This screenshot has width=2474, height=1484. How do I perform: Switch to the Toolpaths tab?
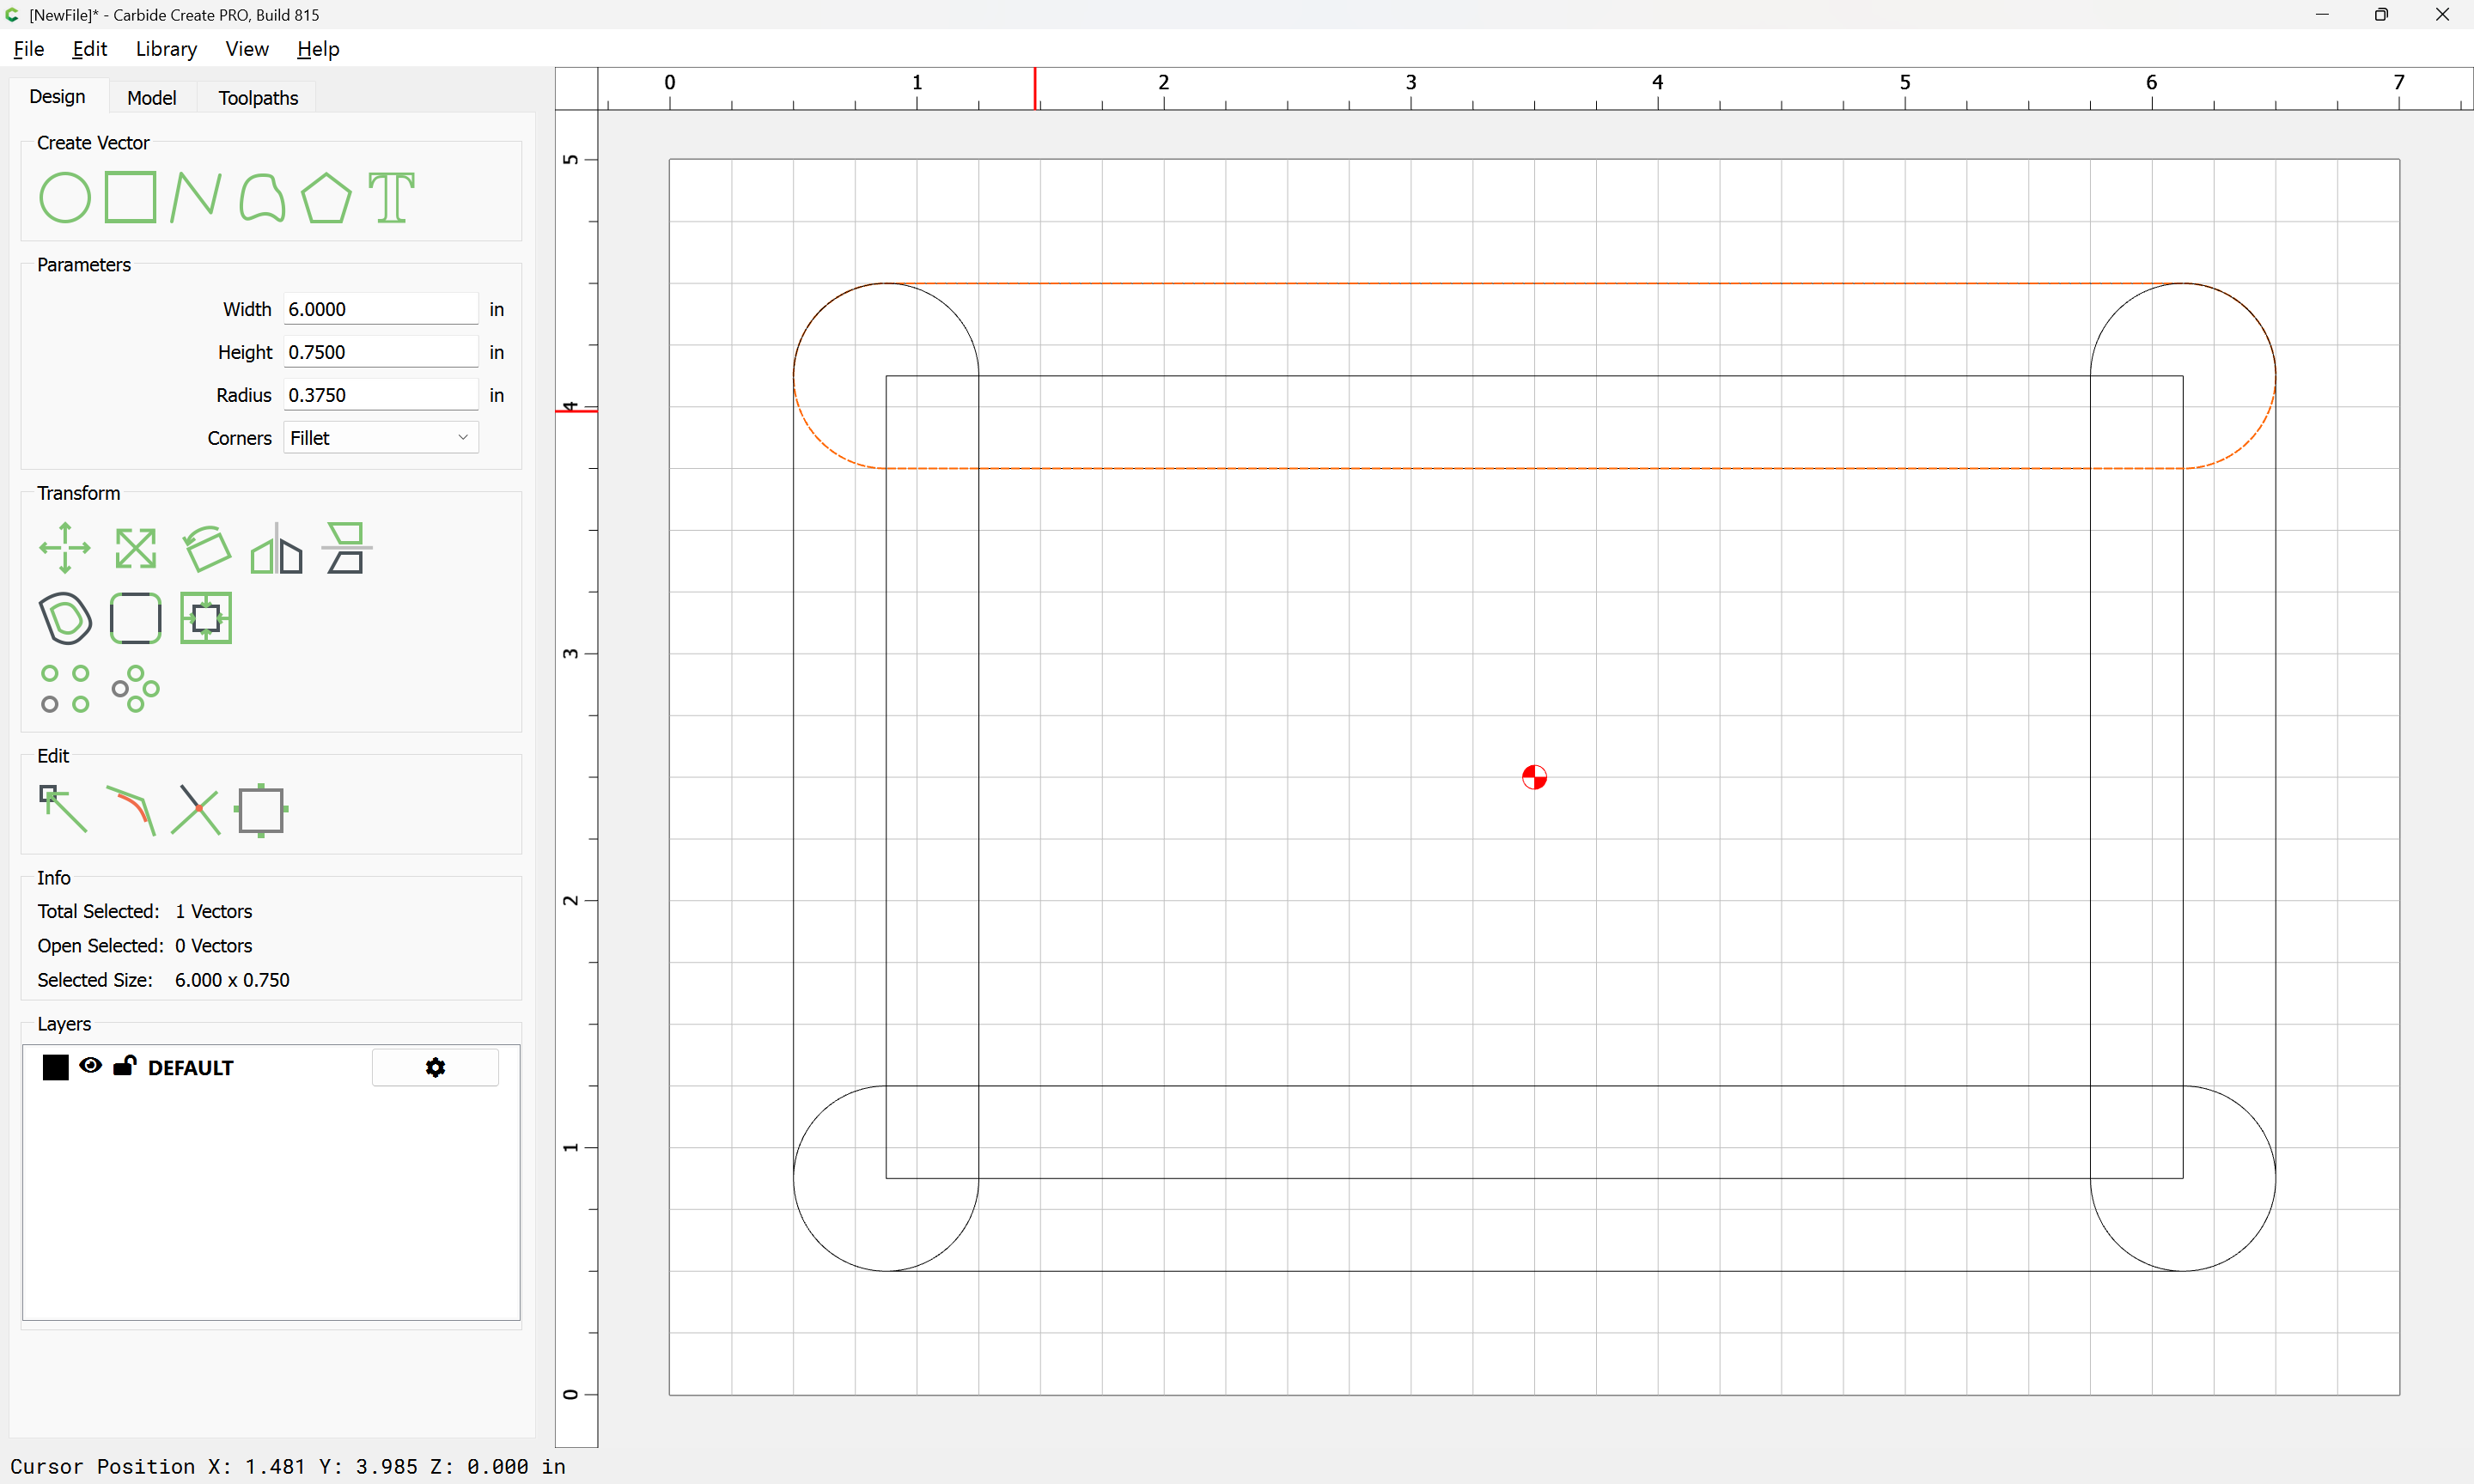click(258, 98)
